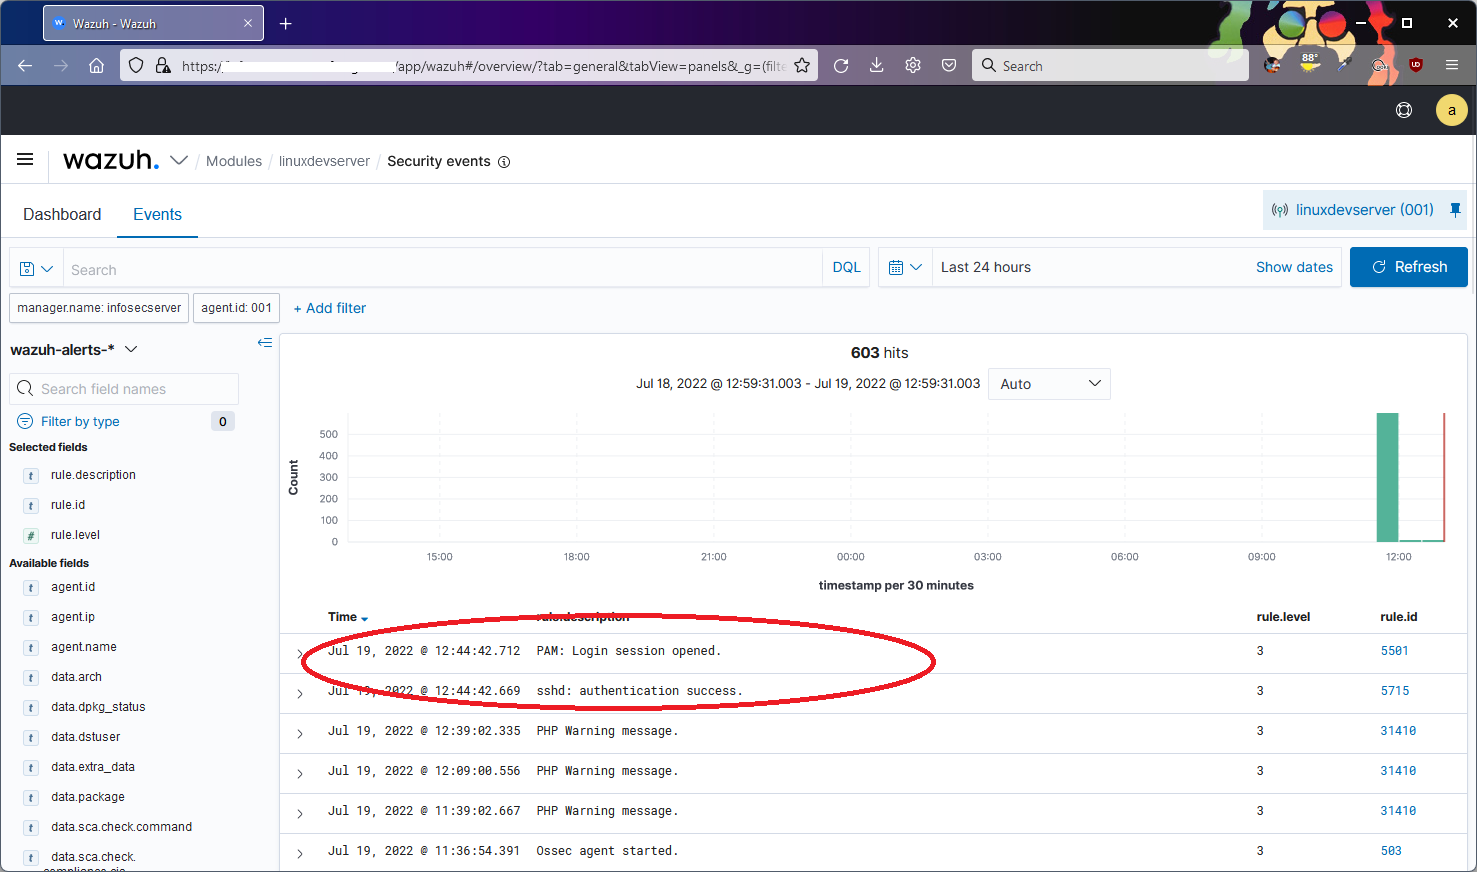This screenshot has height=875, width=1477.
Task: Click the Security events info icon
Action: pos(504,161)
